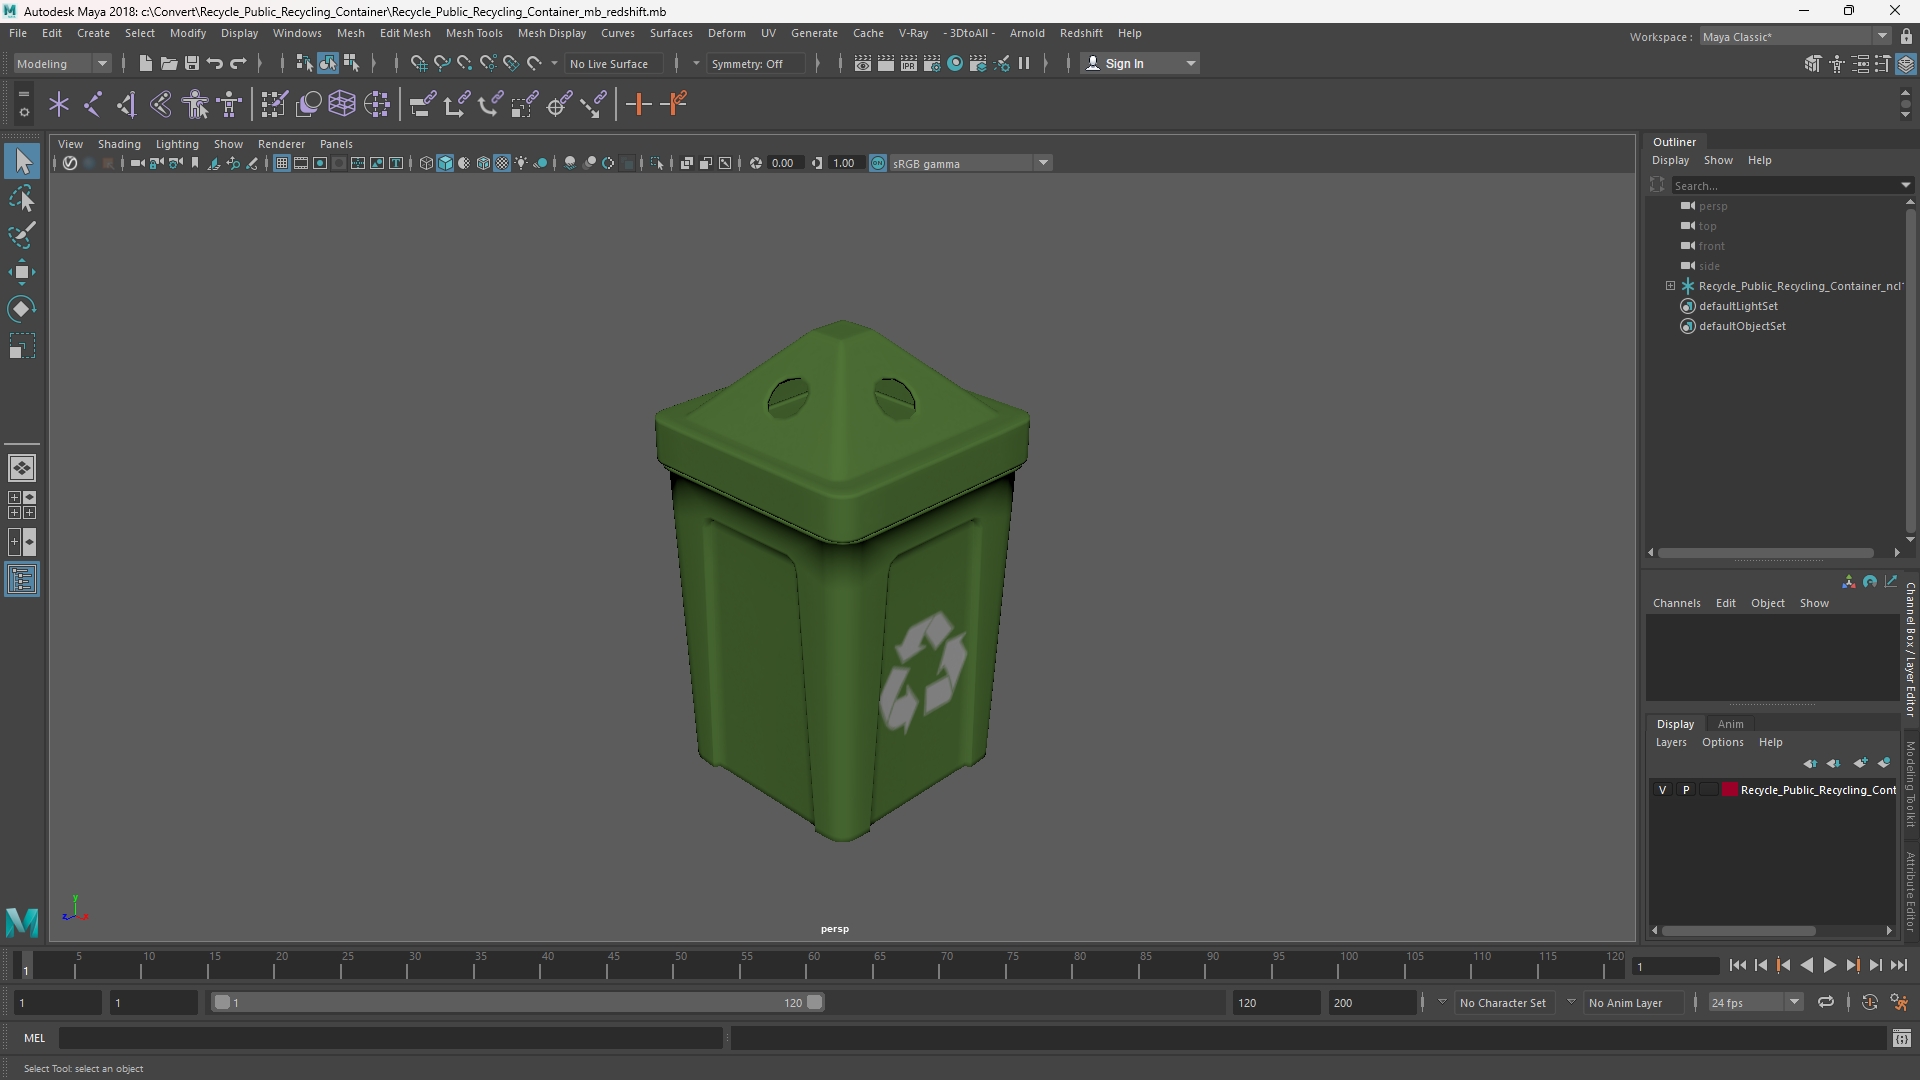Viewport: 1920px width, 1080px height.
Task: Go to end of playback range
Action: [1898, 965]
